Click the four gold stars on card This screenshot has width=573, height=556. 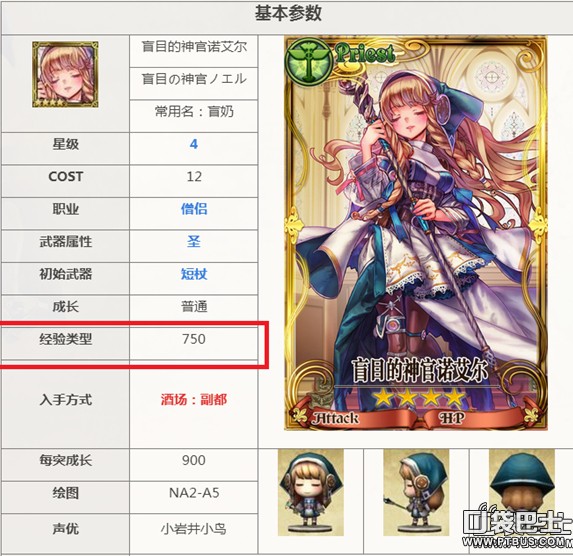(x=419, y=397)
